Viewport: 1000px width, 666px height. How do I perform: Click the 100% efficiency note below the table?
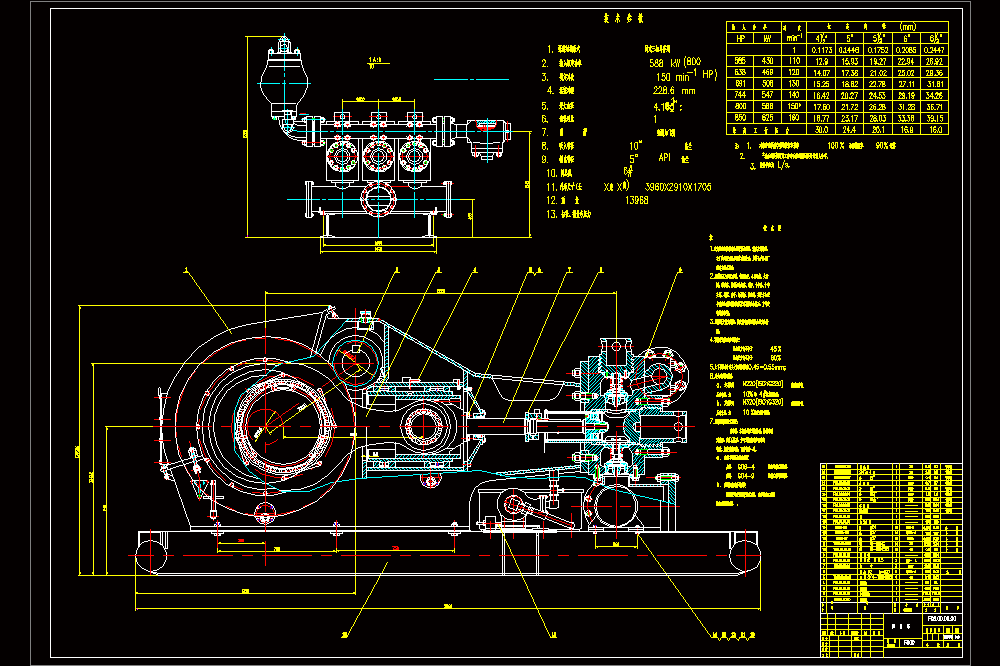click(835, 146)
